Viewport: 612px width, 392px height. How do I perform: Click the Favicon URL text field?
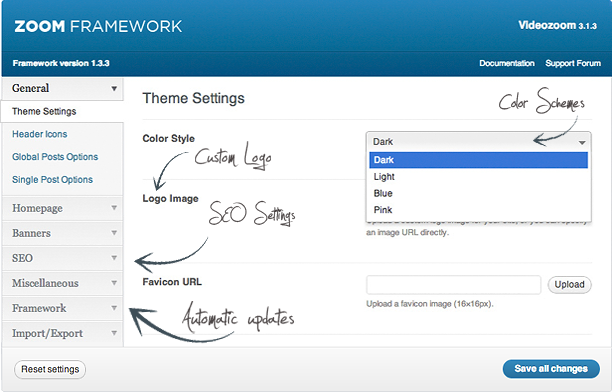coord(454,285)
